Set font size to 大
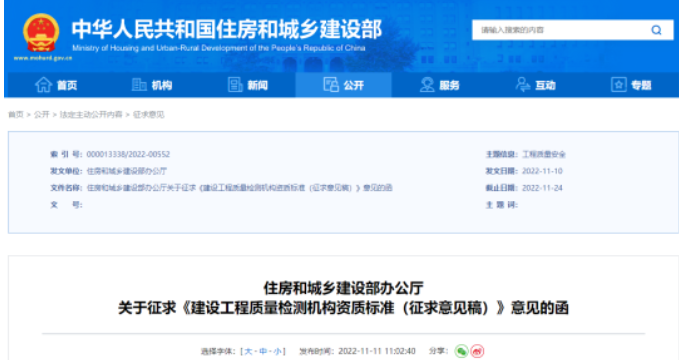 248,351
